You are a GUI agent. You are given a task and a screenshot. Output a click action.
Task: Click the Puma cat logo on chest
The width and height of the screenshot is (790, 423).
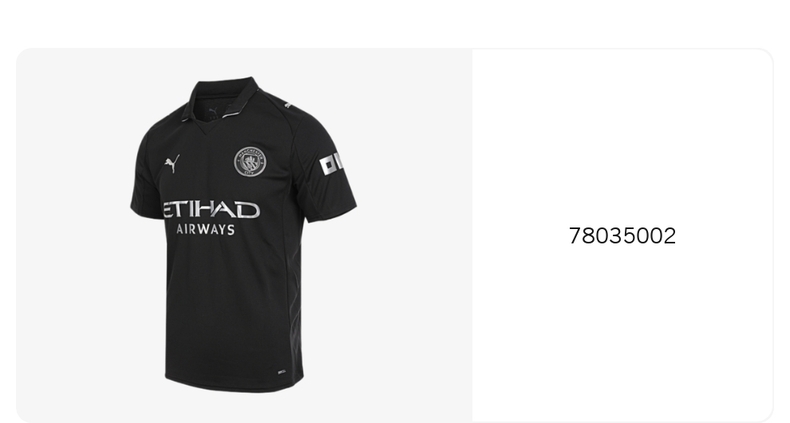coord(172,164)
